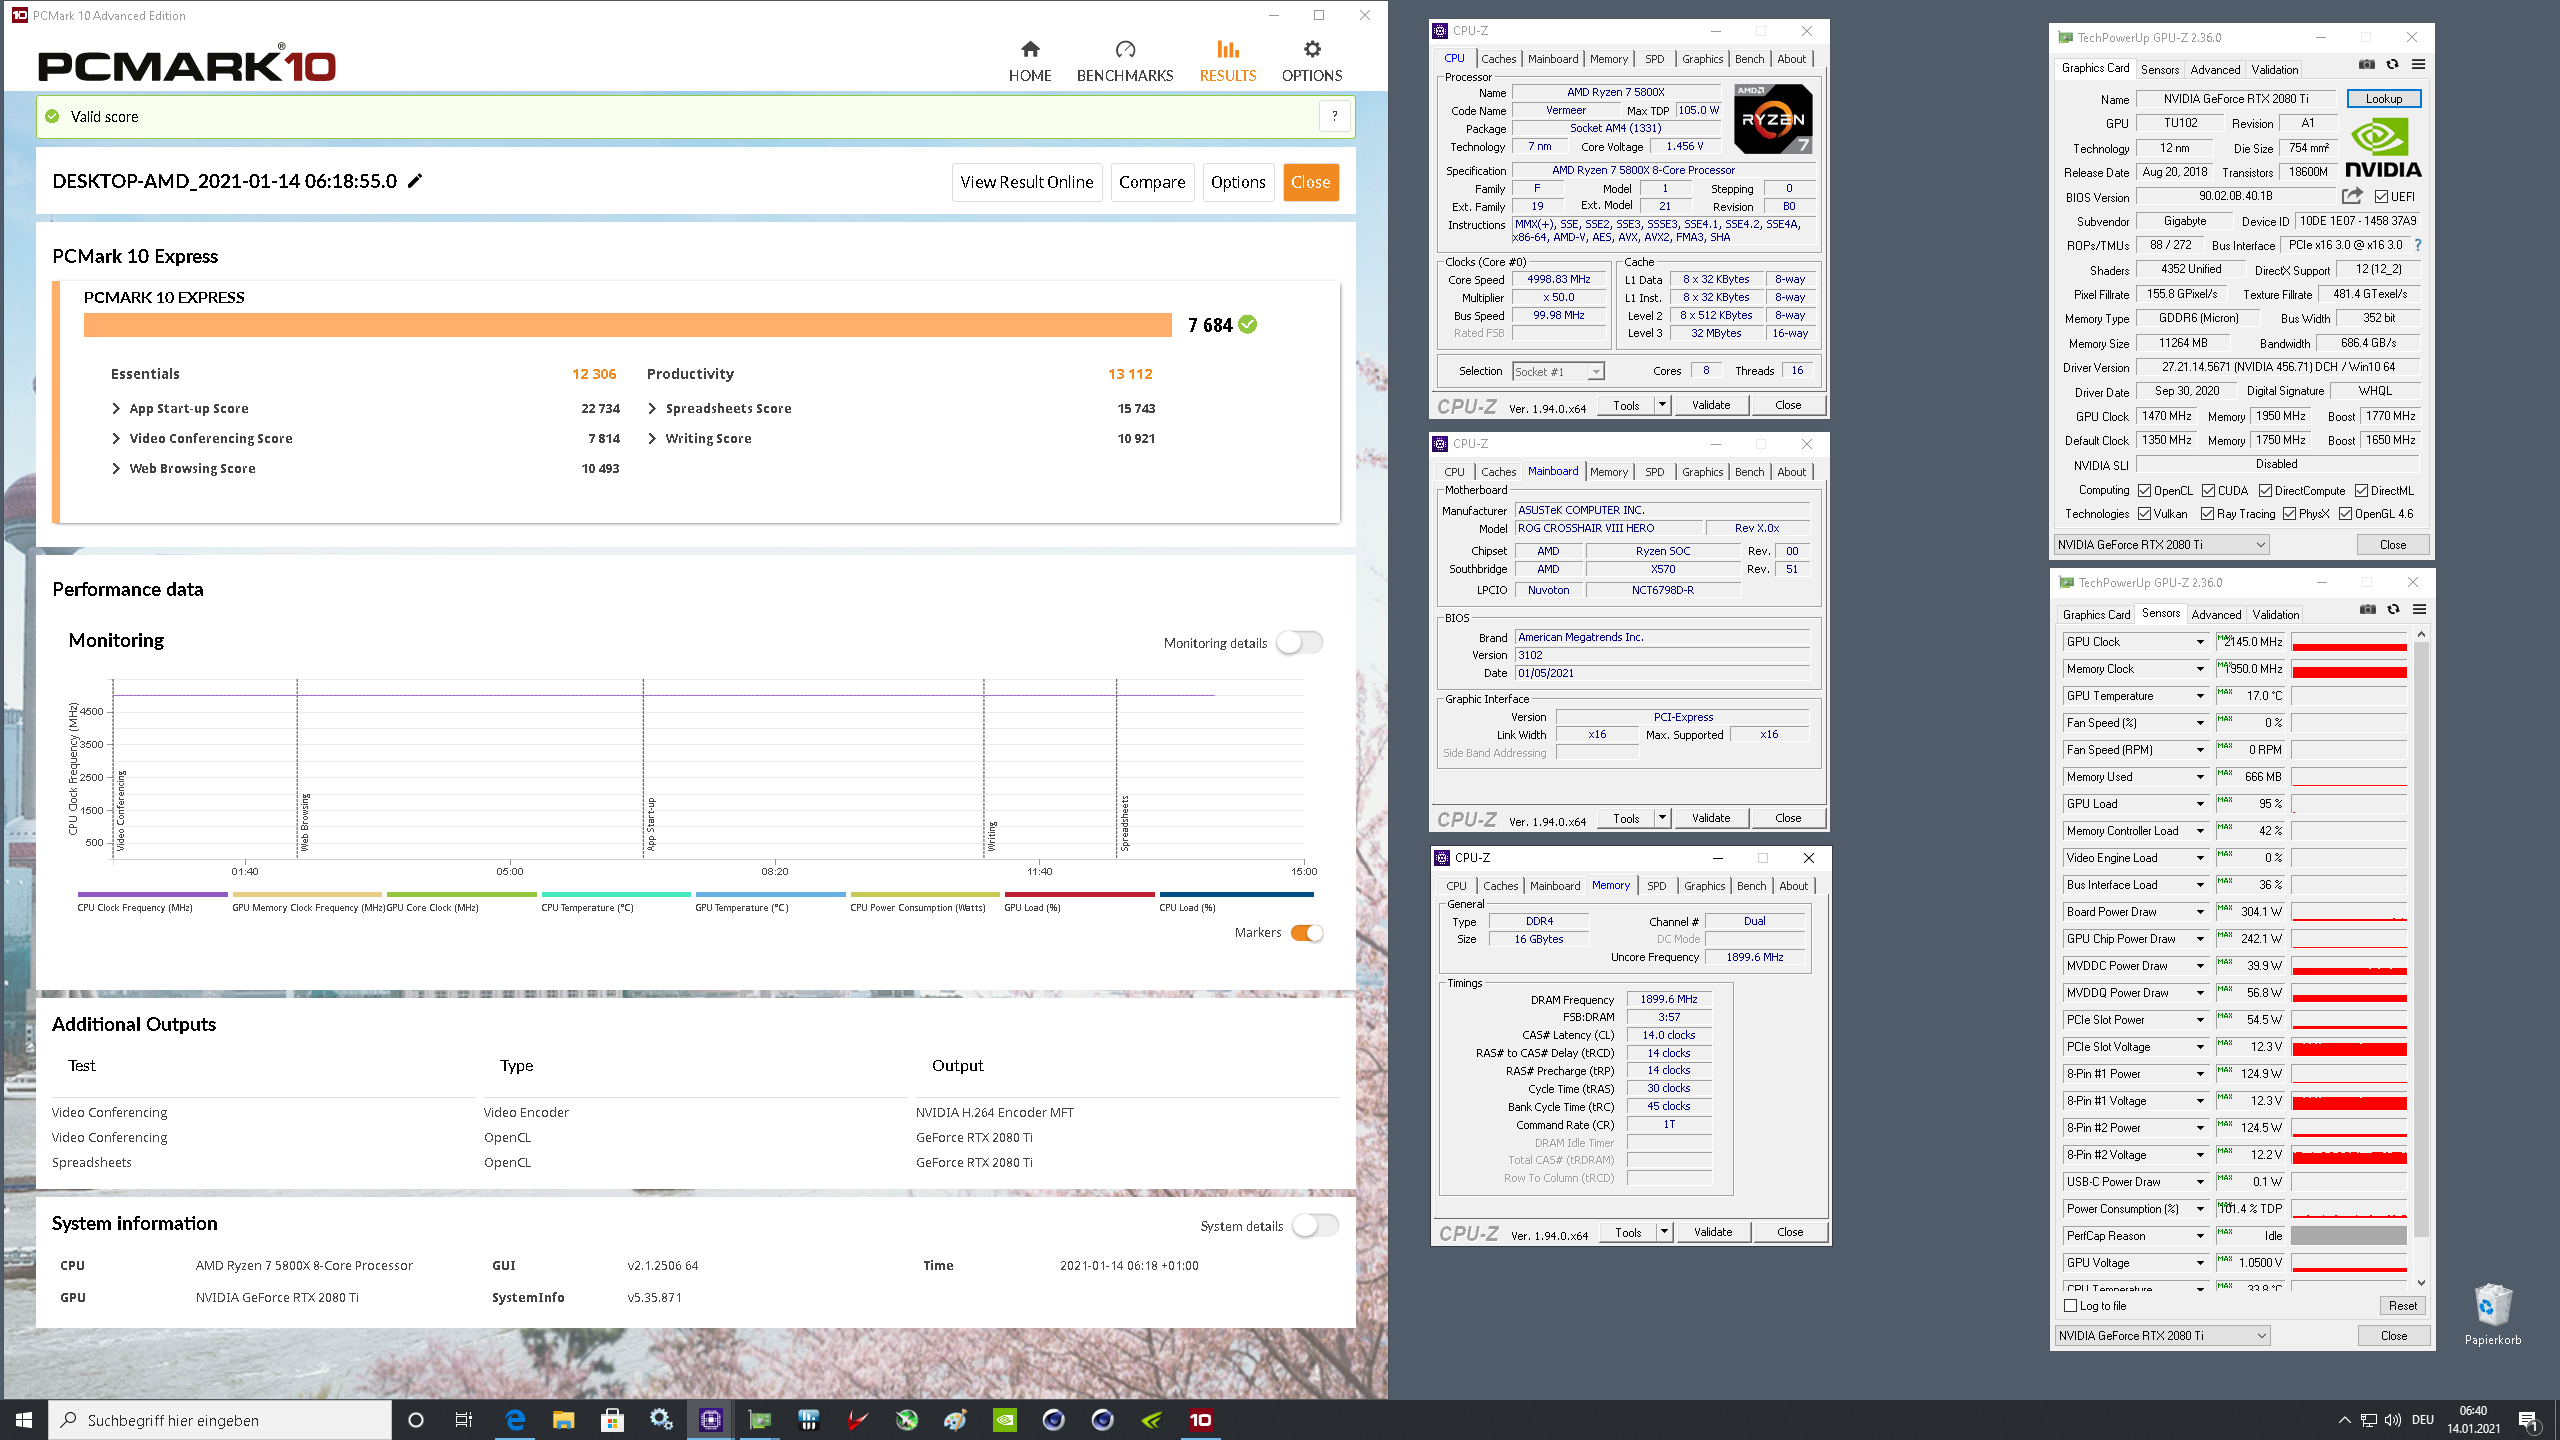Open Papierkorb recycle bin on desktop
Screen dimensions: 2560x1440
[2492, 1314]
